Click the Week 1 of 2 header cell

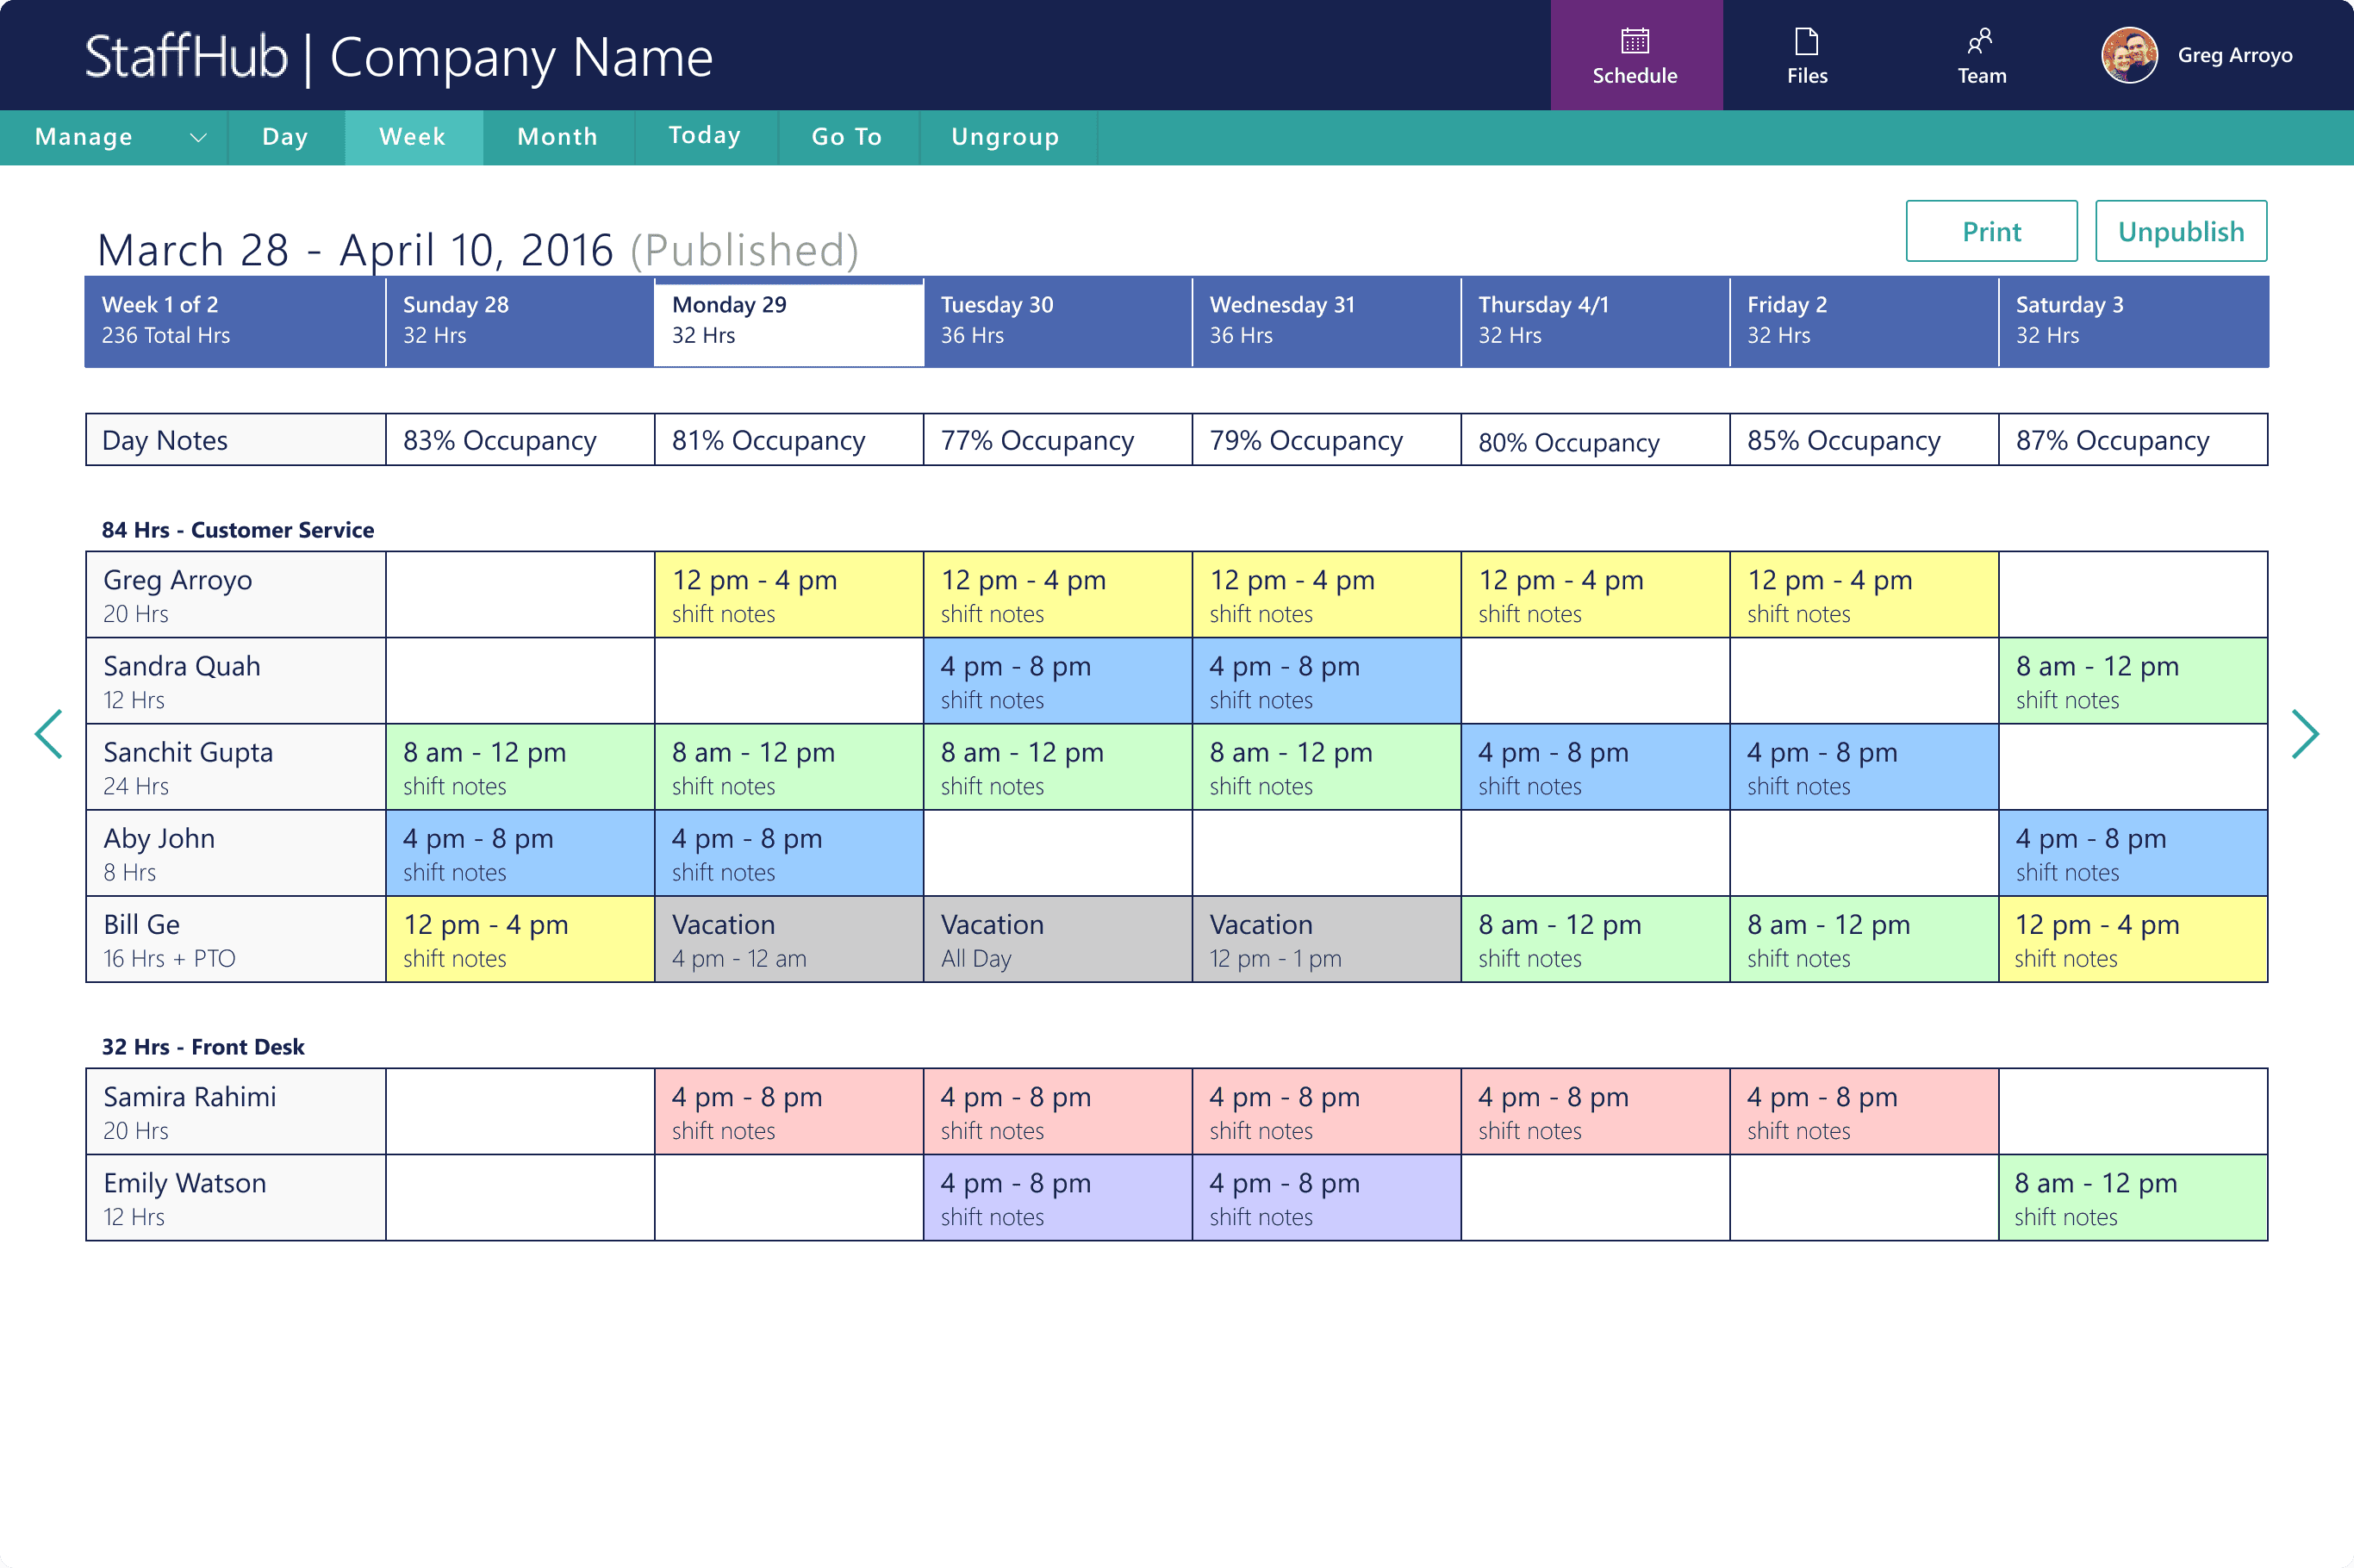[x=235, y=322]
